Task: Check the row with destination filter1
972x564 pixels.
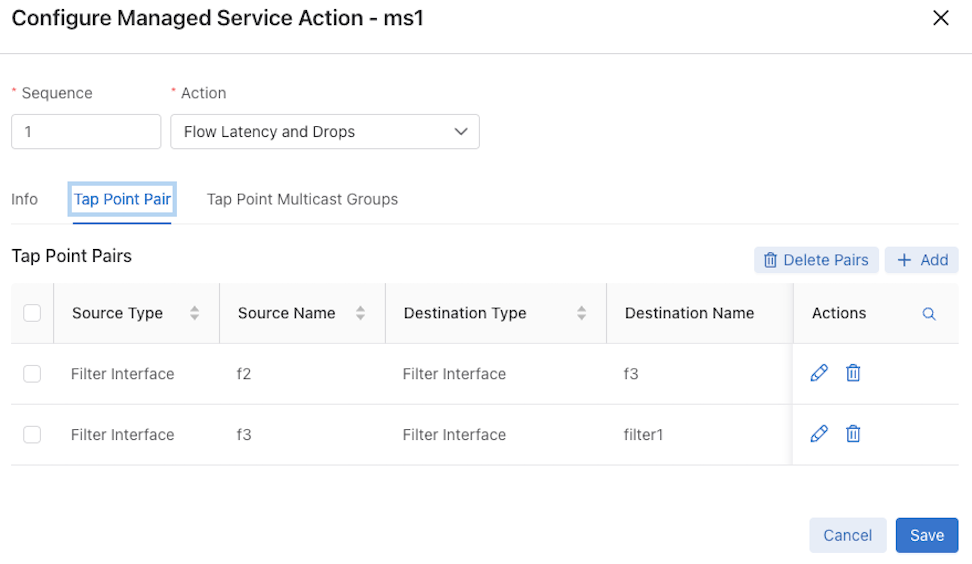Action: point(32,434)
